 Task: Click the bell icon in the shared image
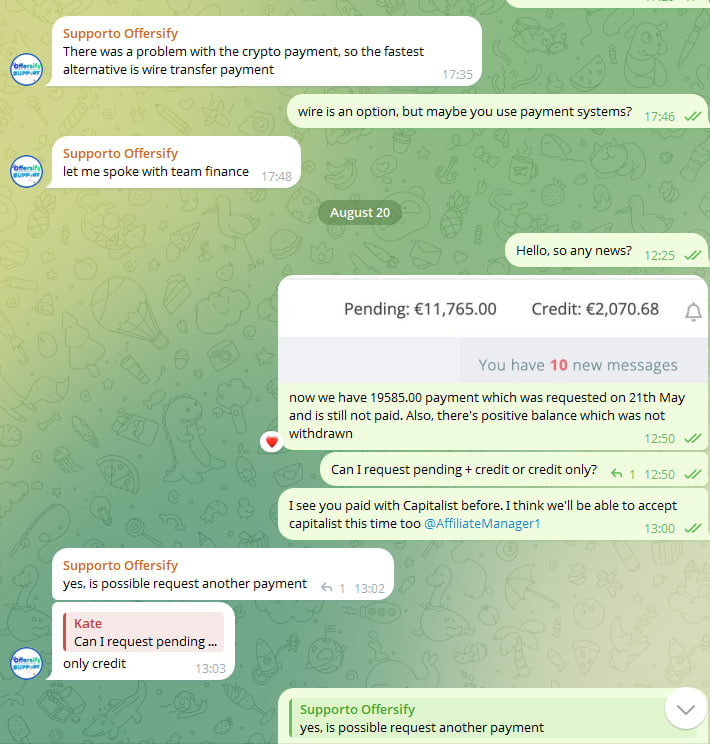click(693, 312)
